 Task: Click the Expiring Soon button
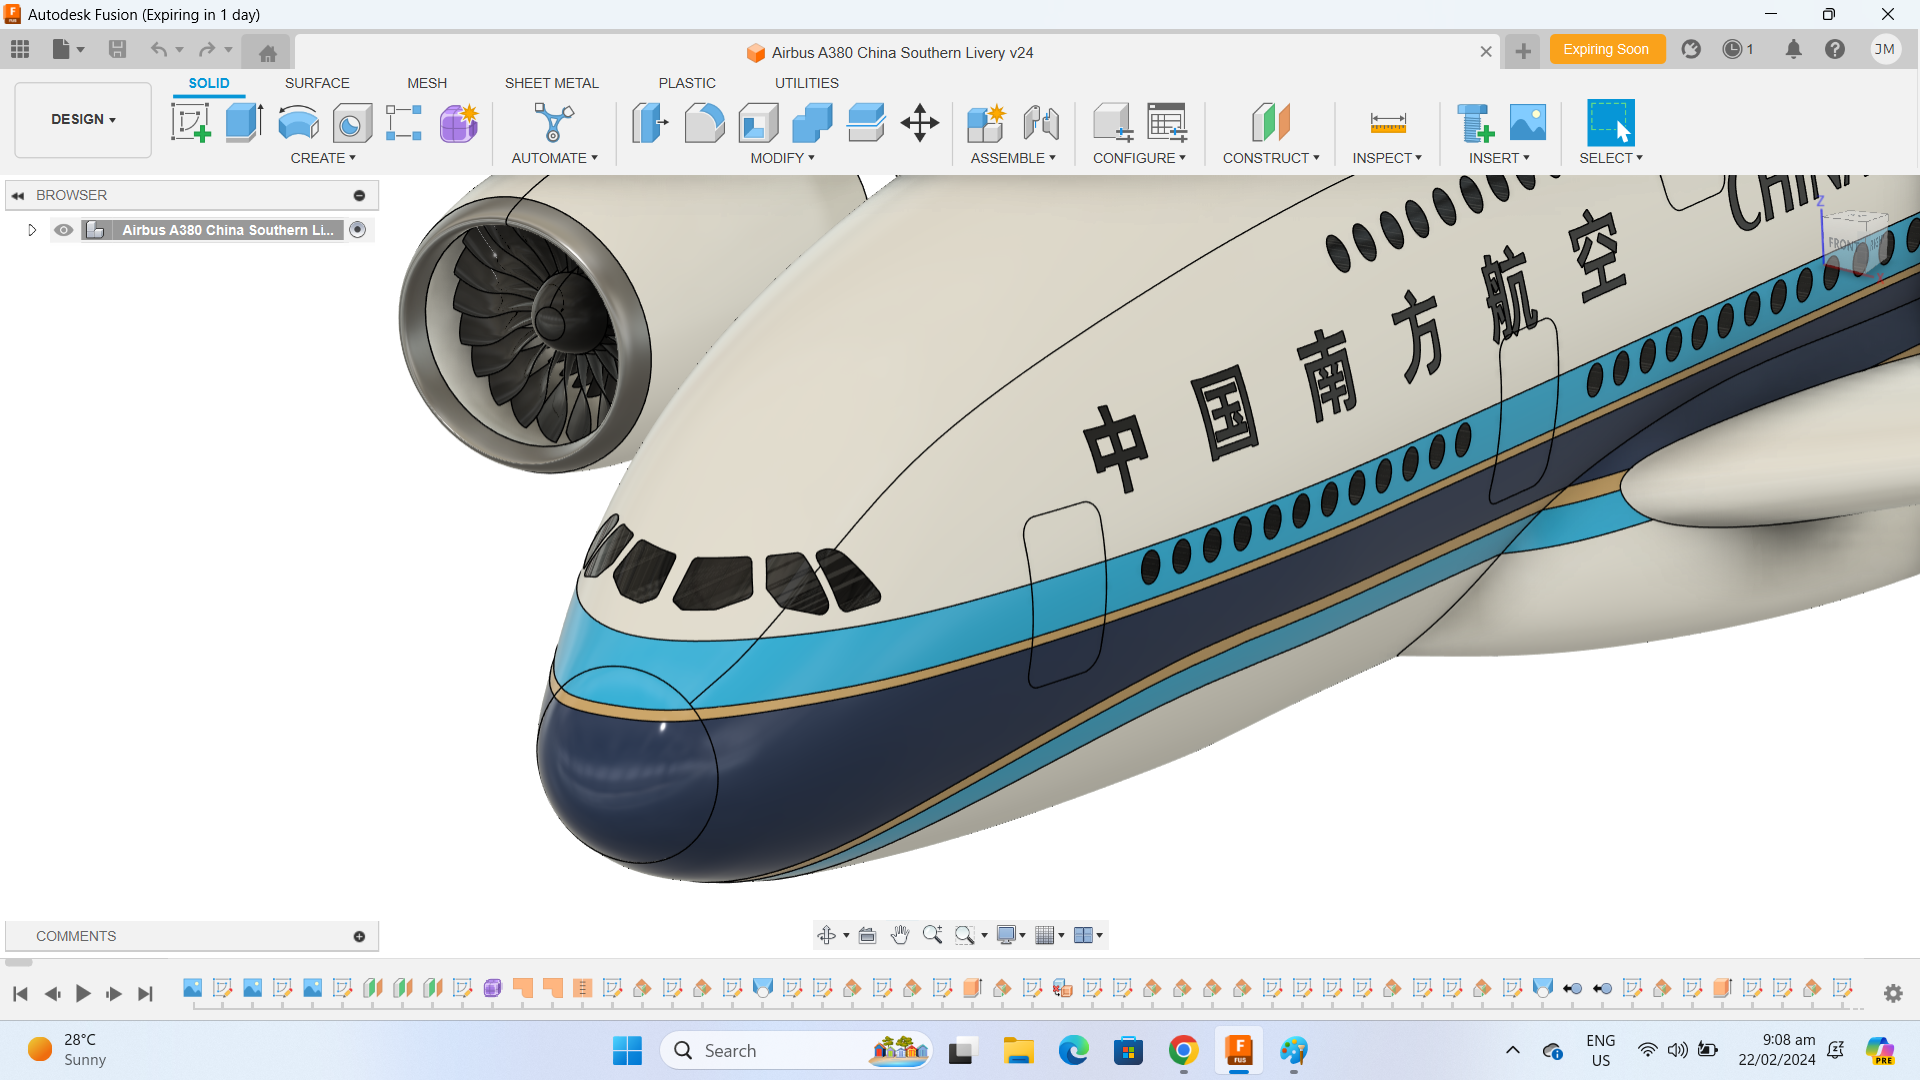tap(1607, 48)
